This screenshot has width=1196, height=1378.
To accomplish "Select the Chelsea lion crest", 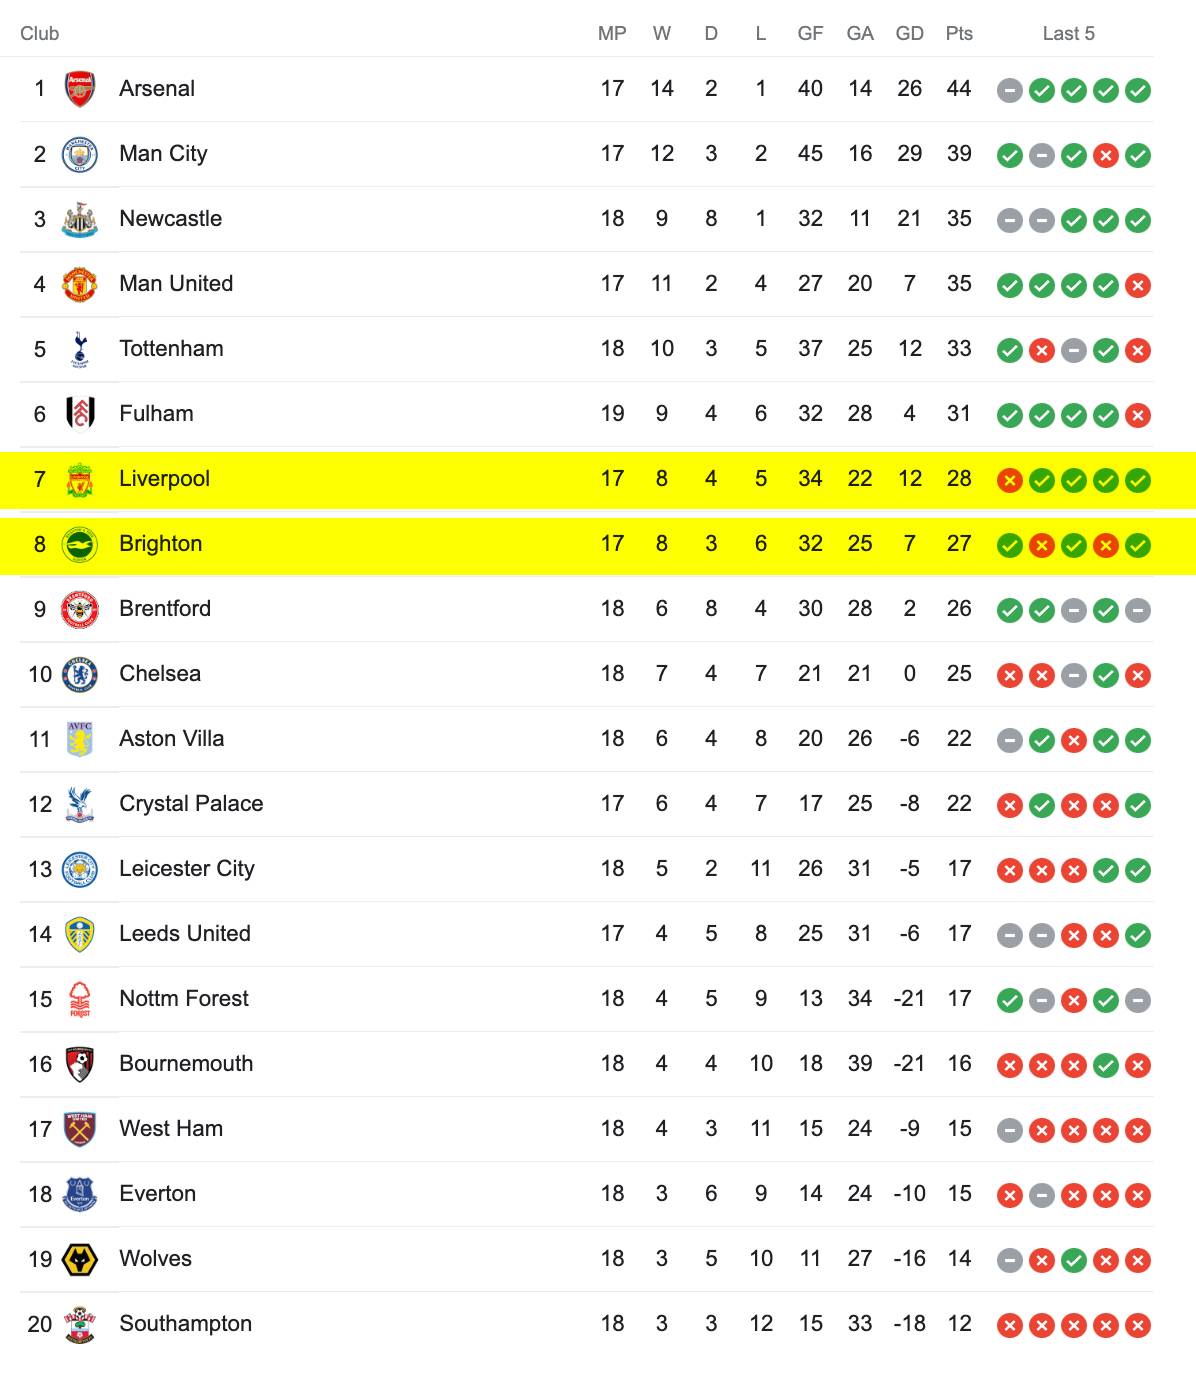I will tap(80, 674).
